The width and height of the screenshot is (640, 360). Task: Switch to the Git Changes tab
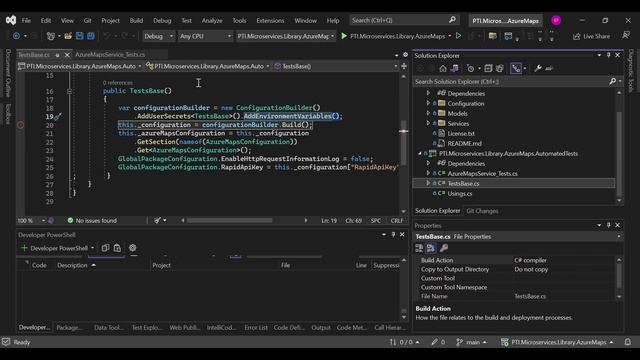click(482, 211)
